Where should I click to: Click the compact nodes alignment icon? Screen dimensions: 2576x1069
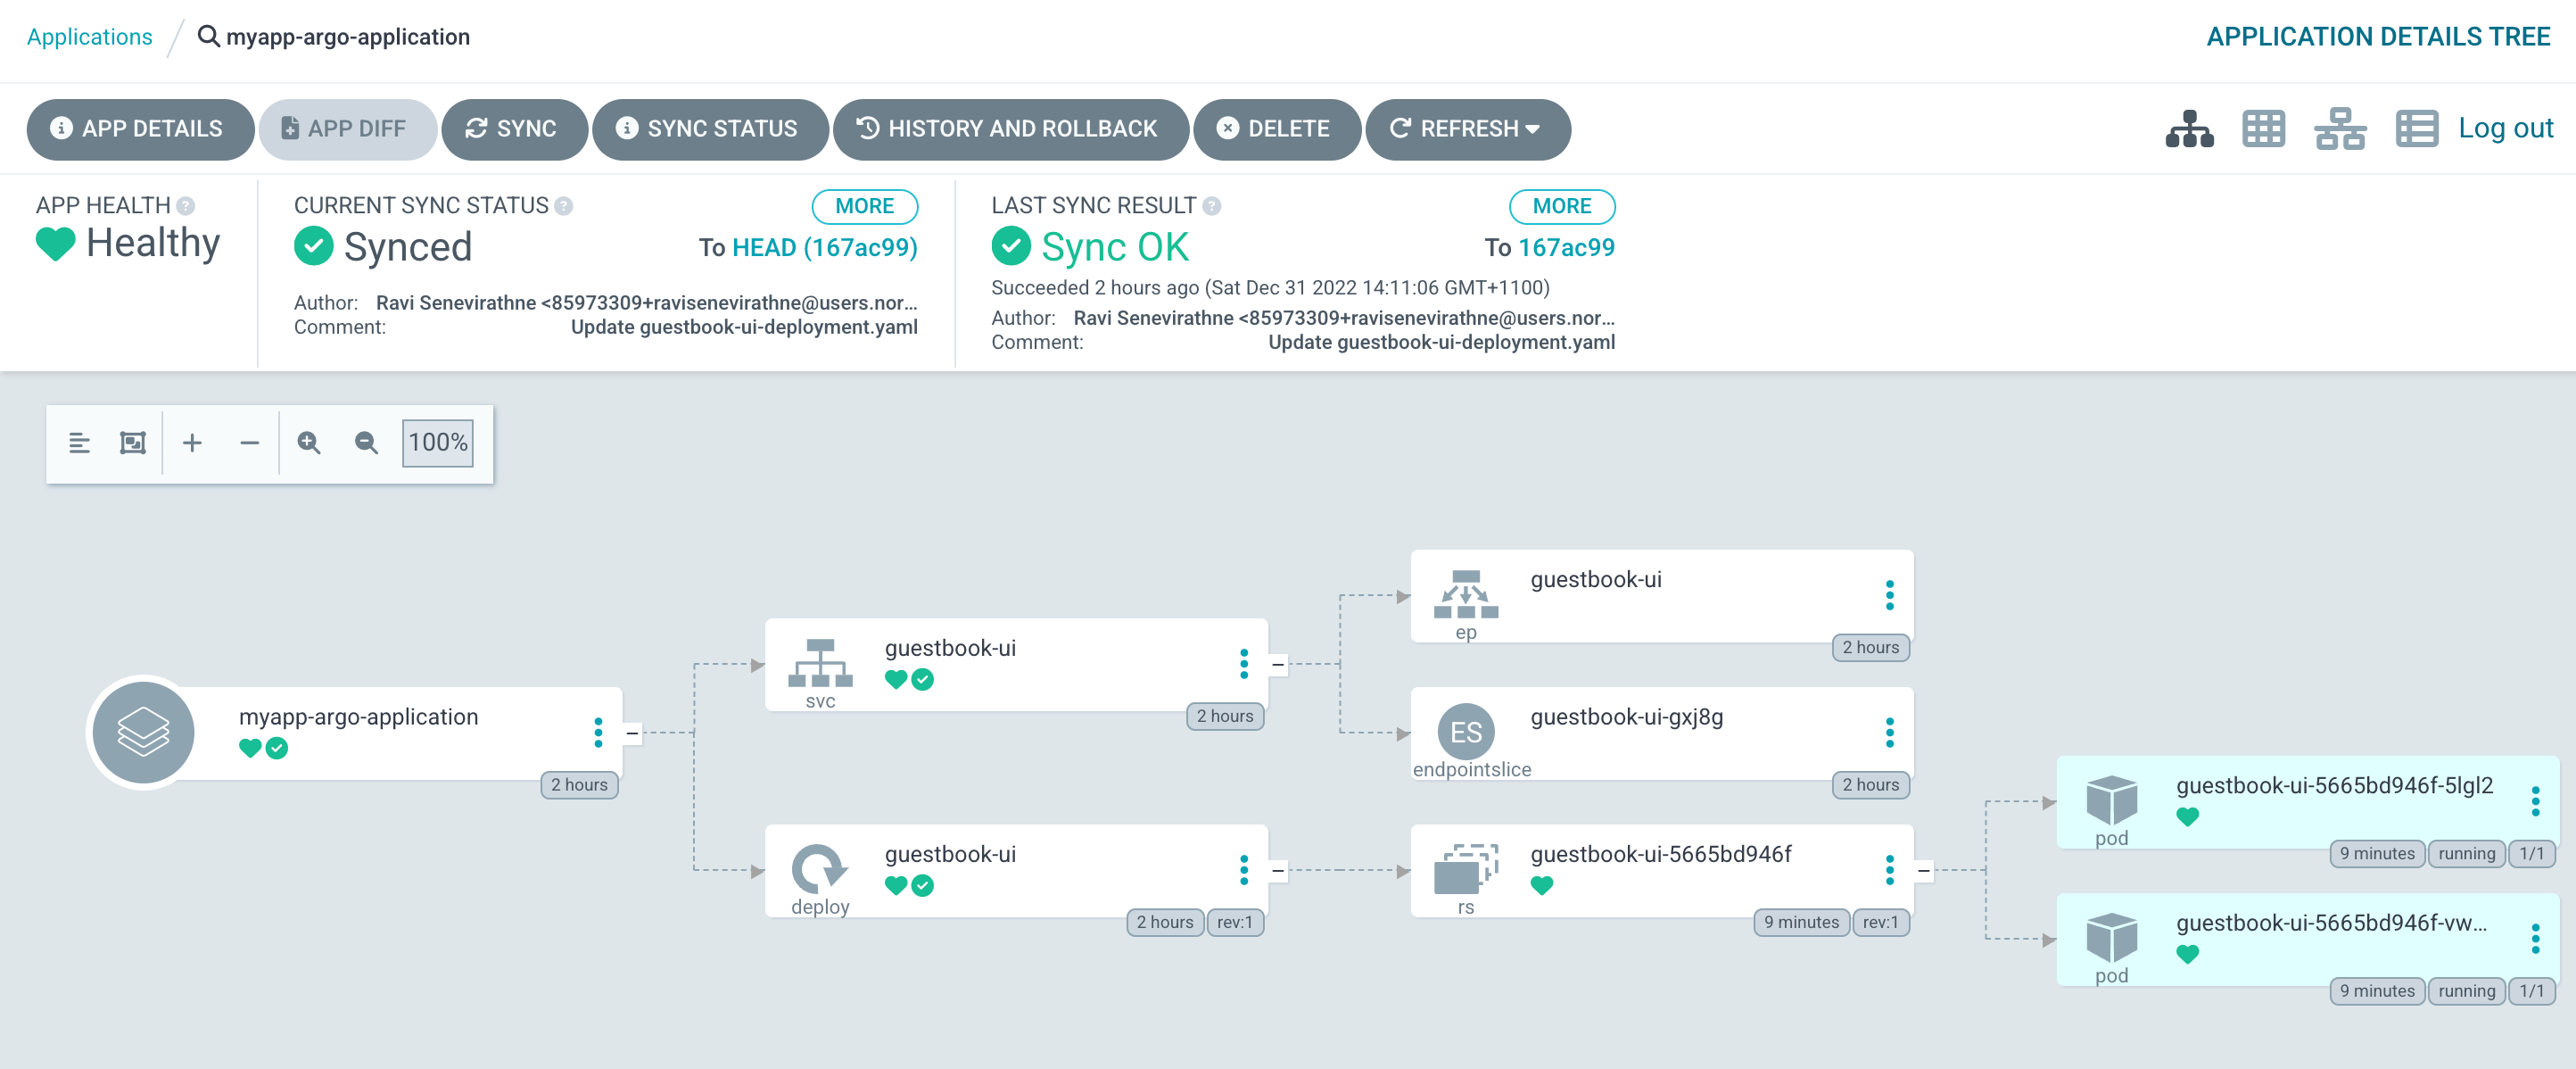[79, 442]
